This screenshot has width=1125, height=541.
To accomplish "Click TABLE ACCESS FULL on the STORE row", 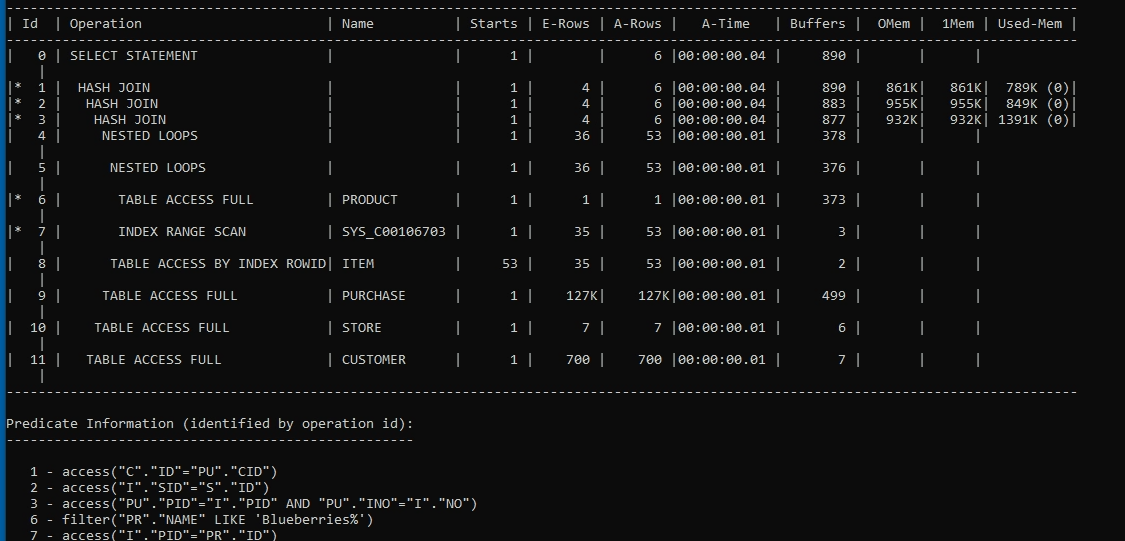I will point(162,327).
